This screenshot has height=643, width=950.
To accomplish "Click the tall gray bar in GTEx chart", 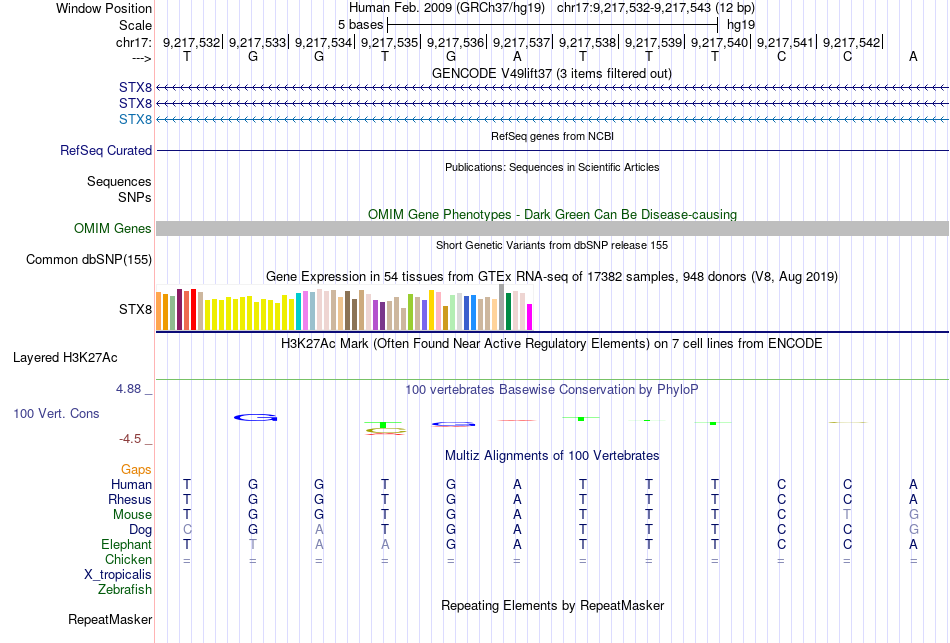I will 502,307.
